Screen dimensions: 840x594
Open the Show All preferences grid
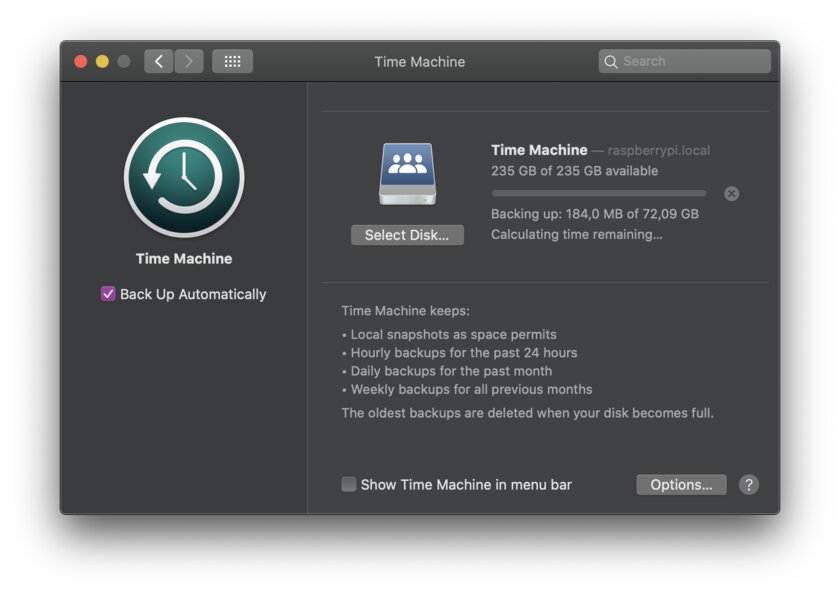click(232, 61)
